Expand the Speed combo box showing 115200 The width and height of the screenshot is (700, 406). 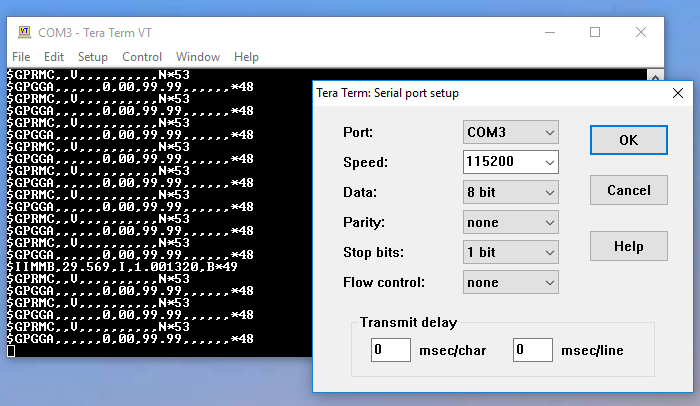click(x=511, y=162)
